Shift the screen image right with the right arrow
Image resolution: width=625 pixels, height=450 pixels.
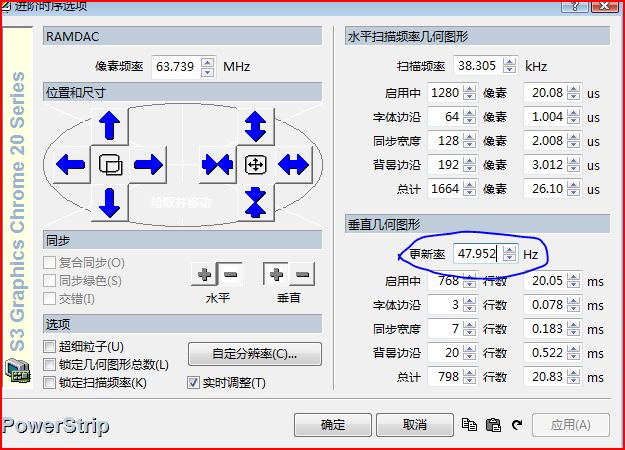[x=148, y=164]
